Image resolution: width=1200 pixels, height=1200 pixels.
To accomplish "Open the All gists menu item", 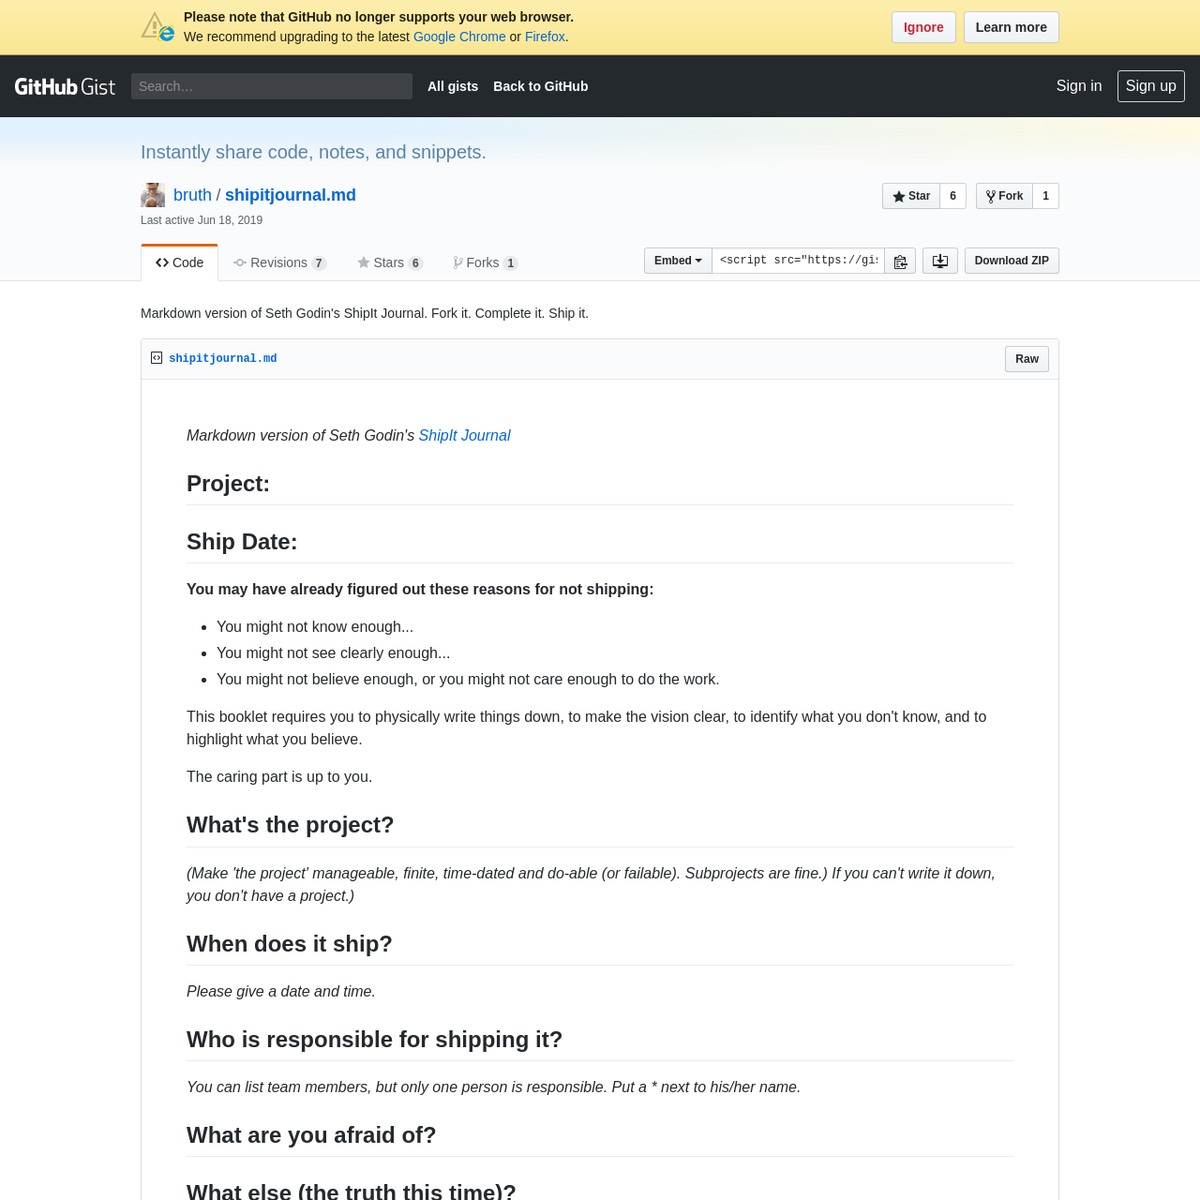I will (x=452, y=86).
